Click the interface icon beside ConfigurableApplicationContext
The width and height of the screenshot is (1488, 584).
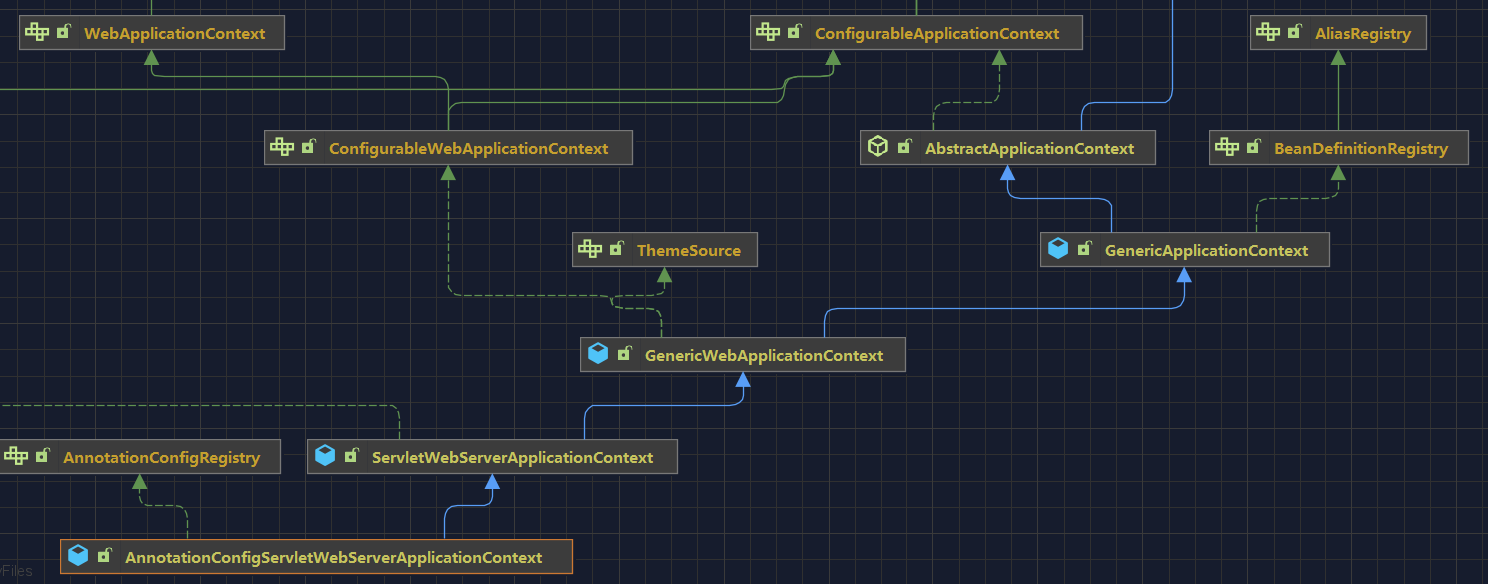pos(768,32)
